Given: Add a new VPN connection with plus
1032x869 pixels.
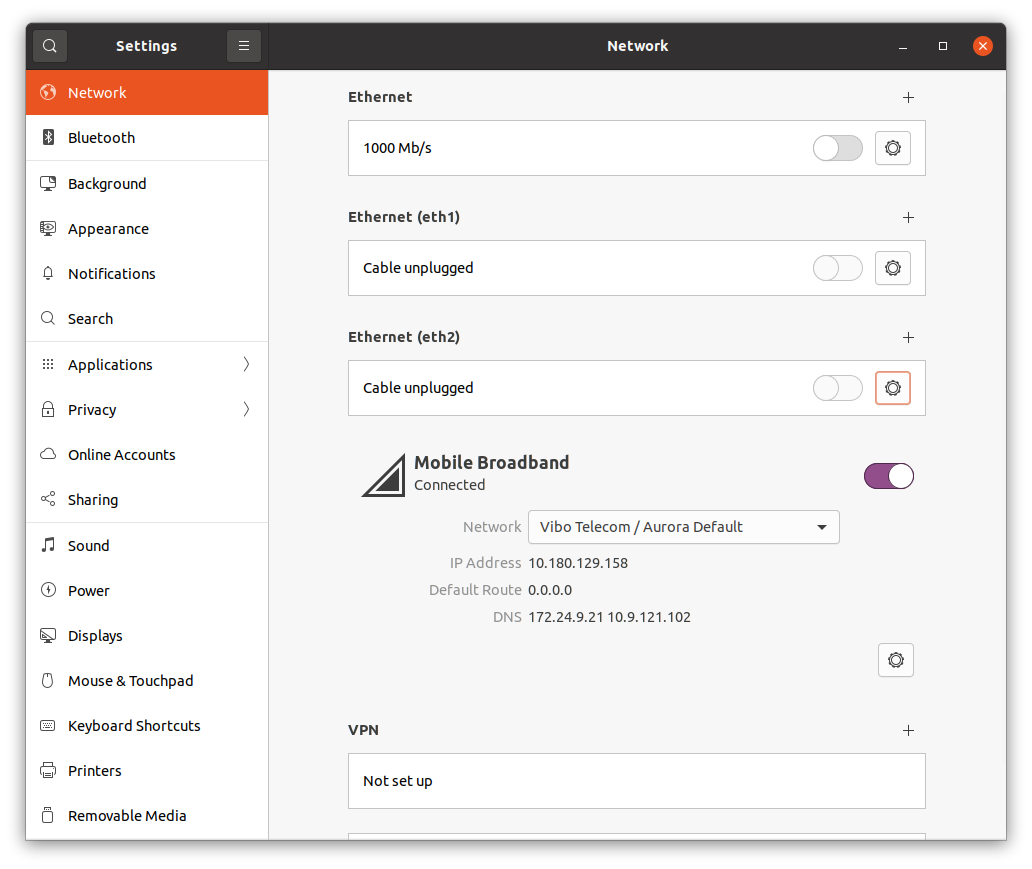Looking at the screenshot, I should [908, 730].
